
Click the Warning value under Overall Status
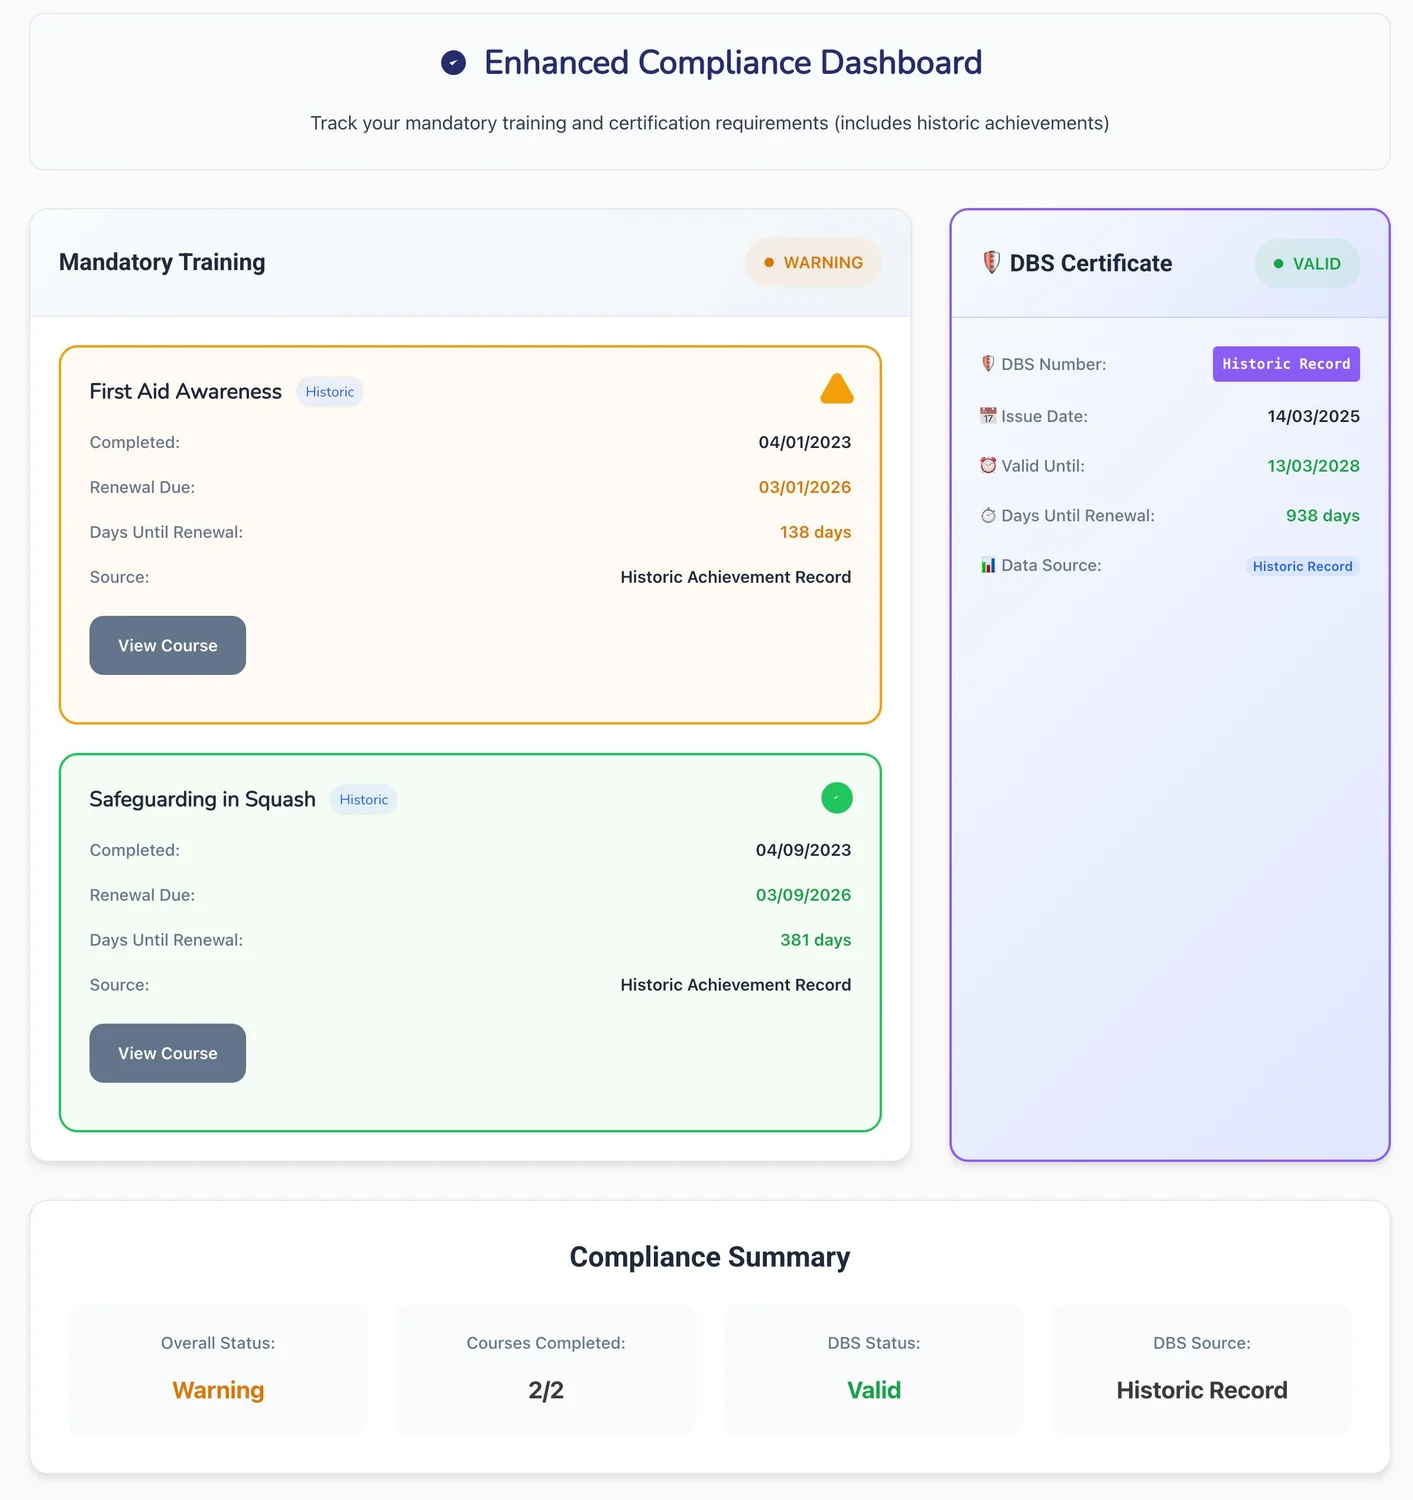click(x=218, y=1390)
